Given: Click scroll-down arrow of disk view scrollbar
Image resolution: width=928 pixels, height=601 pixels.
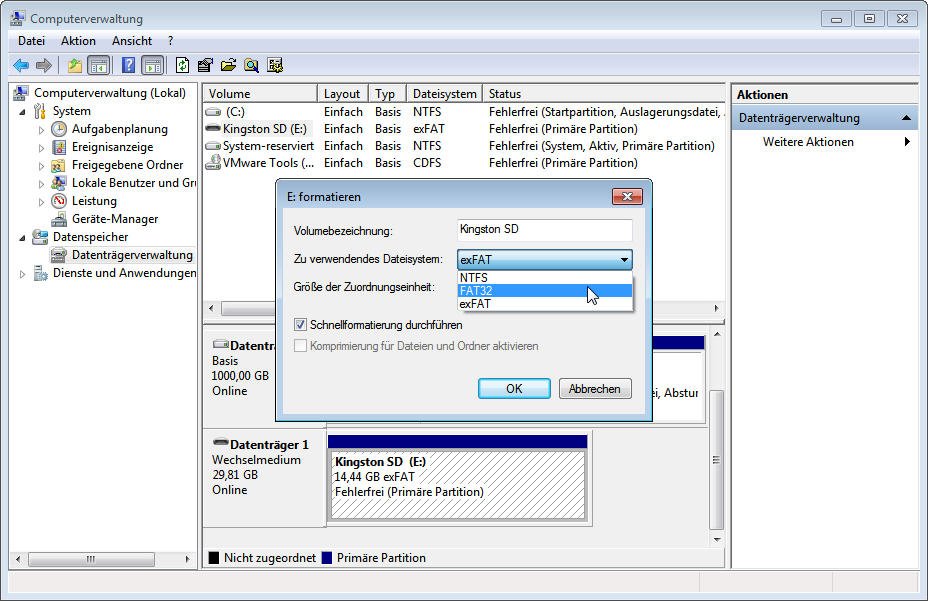Looking at the screenshot, I should (717, 539).
